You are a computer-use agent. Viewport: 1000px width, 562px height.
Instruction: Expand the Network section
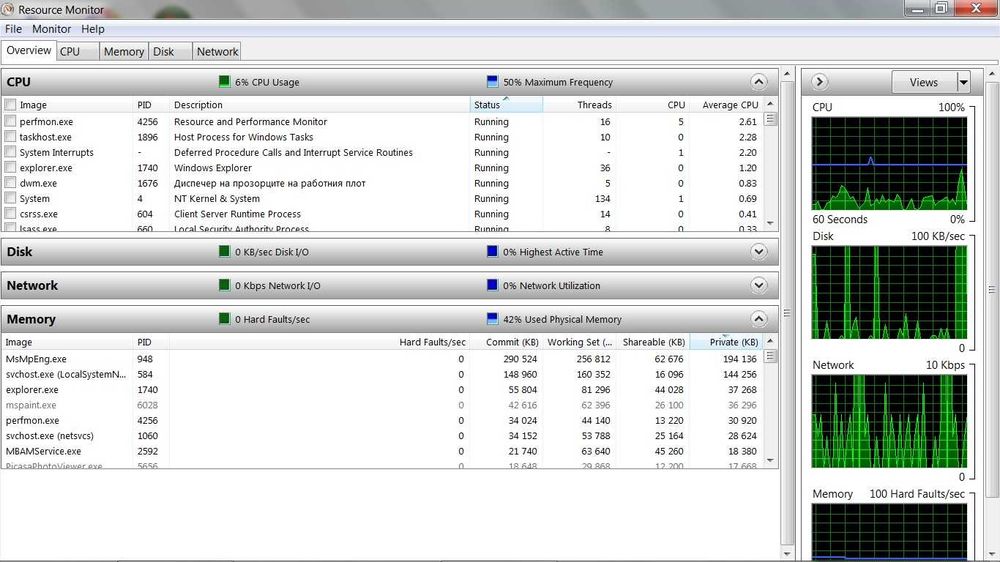tap(758, 285)
